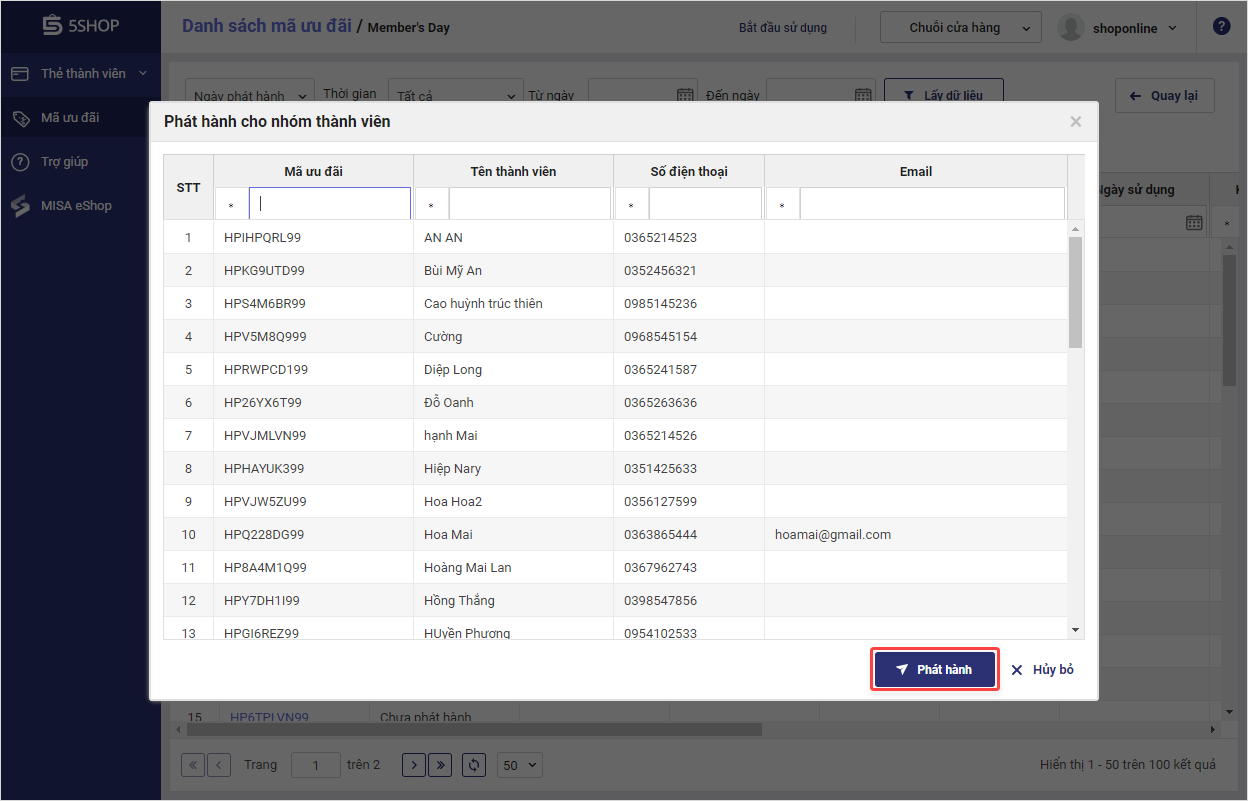Open MISA eShop in the sidebar
The image size is (1248, 801).
[80, 206]
